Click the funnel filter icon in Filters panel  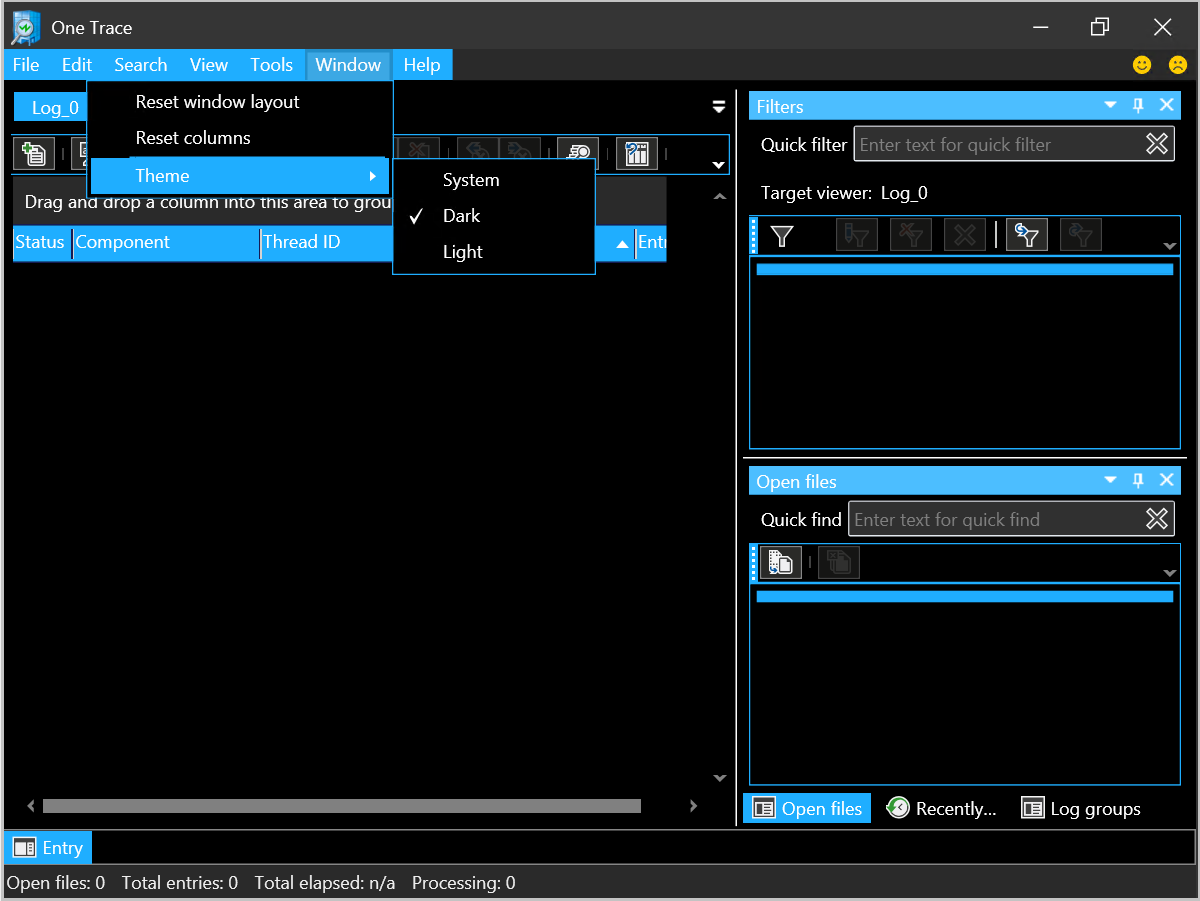pyautogui.click(x=782, y=235)
